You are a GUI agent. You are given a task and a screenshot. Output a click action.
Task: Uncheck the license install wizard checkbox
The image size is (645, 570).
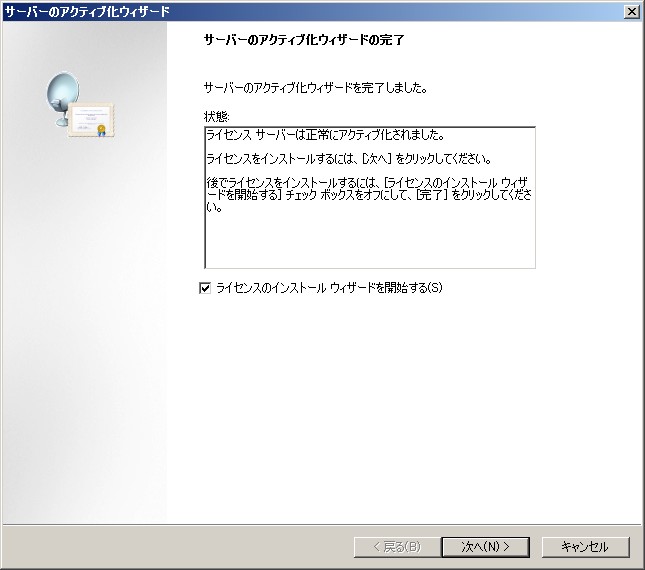point(206,288)
